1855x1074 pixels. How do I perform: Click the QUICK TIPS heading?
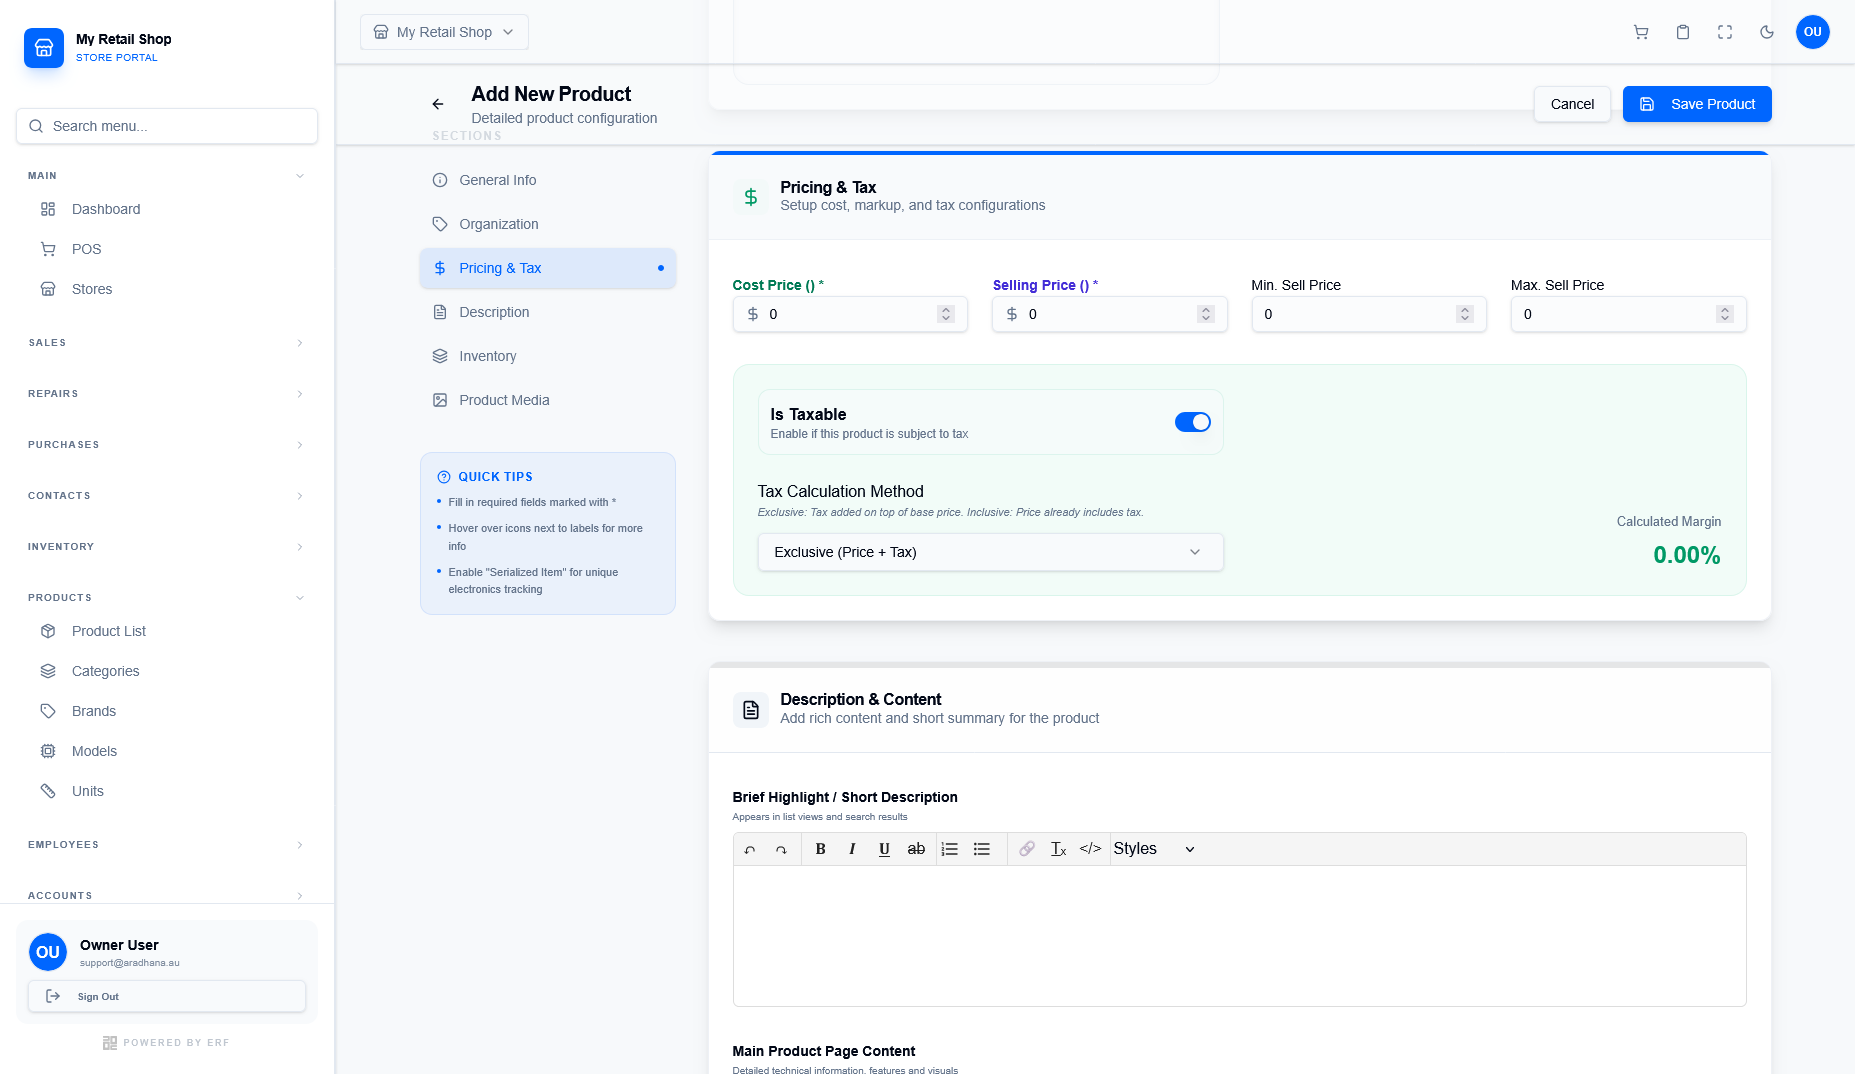click(x=495, y=477)
